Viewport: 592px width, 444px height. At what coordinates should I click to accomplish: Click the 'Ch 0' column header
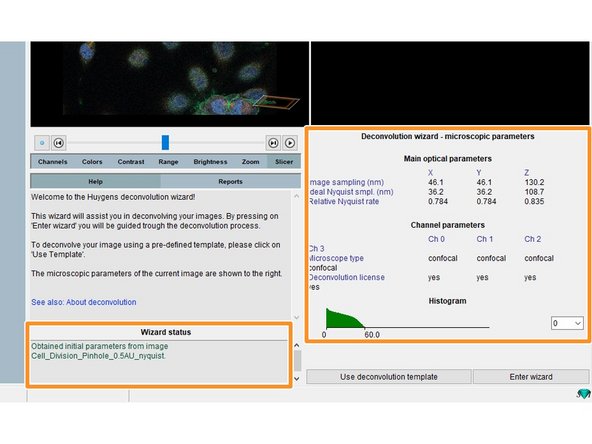[436, 239]
